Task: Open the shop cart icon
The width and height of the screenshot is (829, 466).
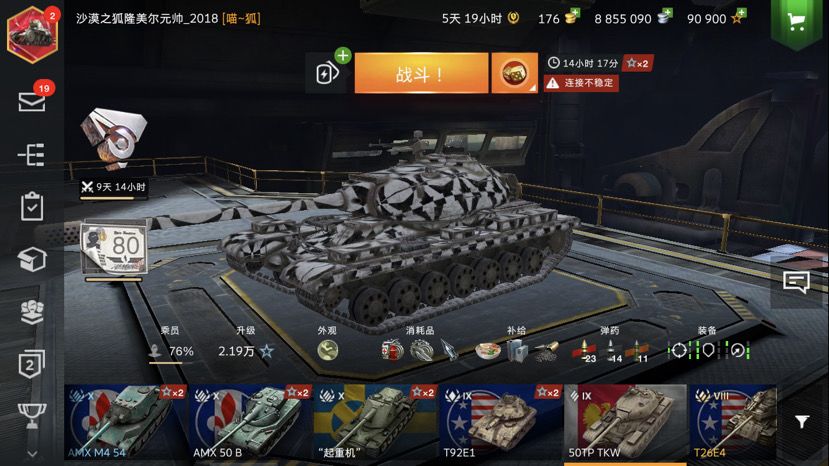Action: (796, 22)
